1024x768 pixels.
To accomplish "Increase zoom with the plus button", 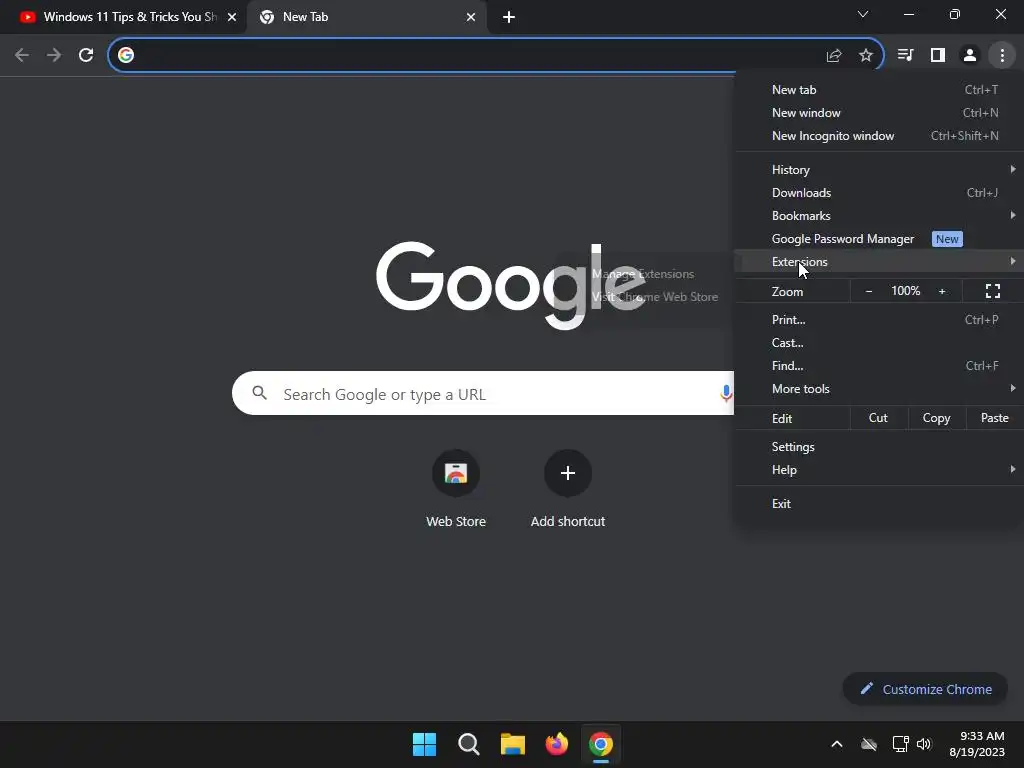I will pos(942,291).
